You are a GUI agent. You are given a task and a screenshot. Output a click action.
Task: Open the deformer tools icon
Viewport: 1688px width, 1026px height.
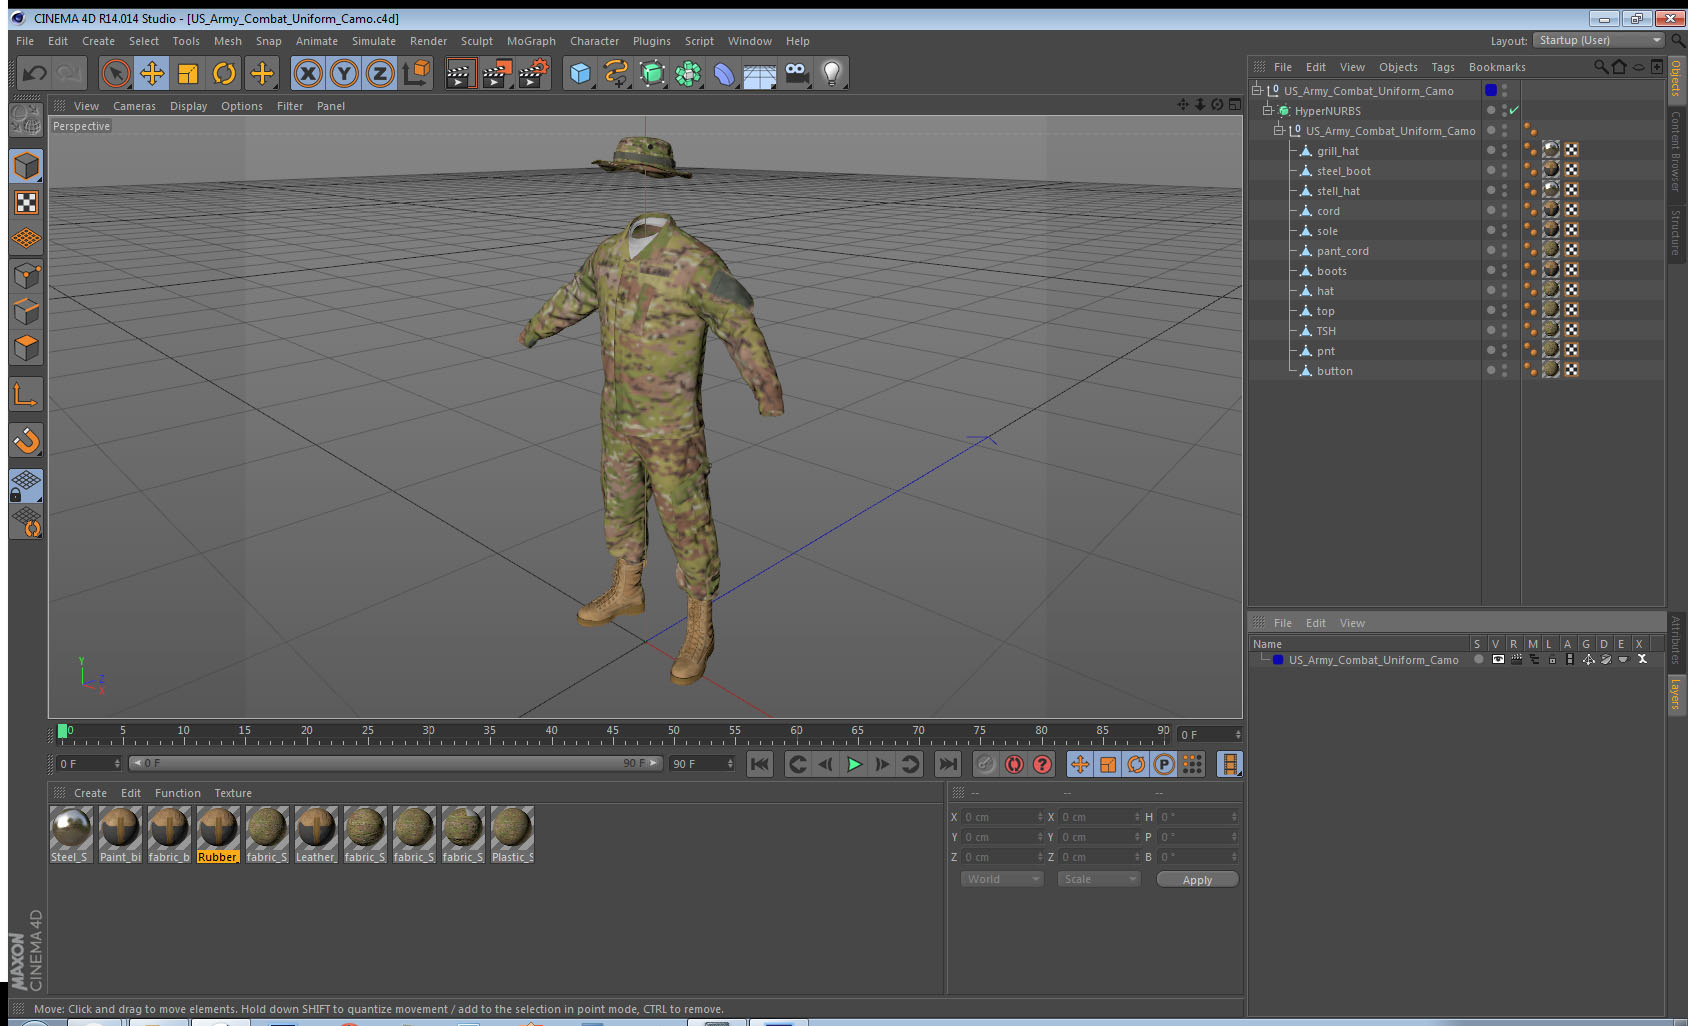(724, 73)
